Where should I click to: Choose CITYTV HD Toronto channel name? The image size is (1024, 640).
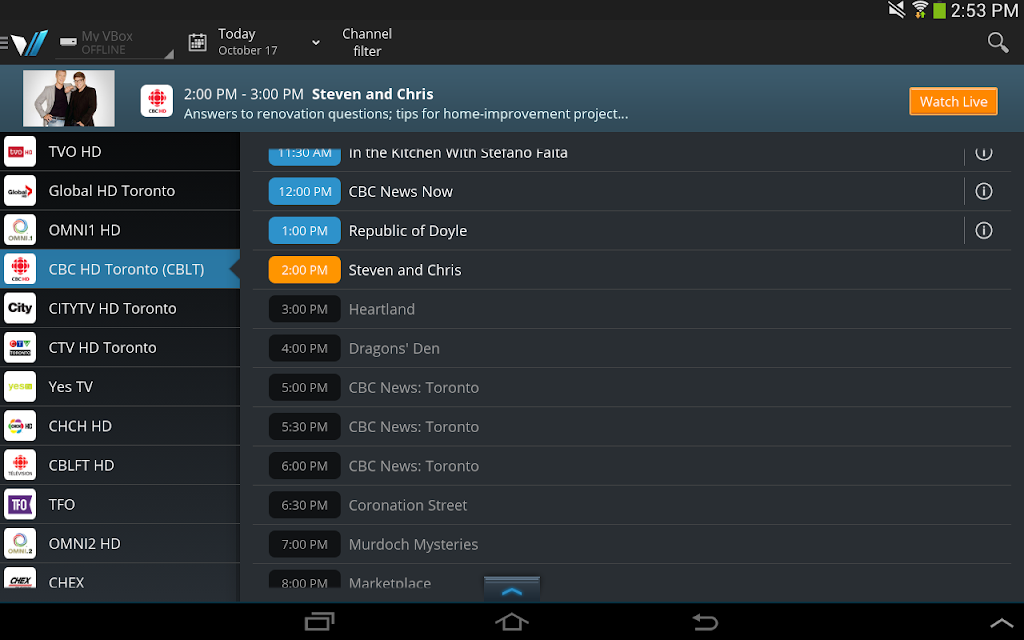(x=112, y=308)
